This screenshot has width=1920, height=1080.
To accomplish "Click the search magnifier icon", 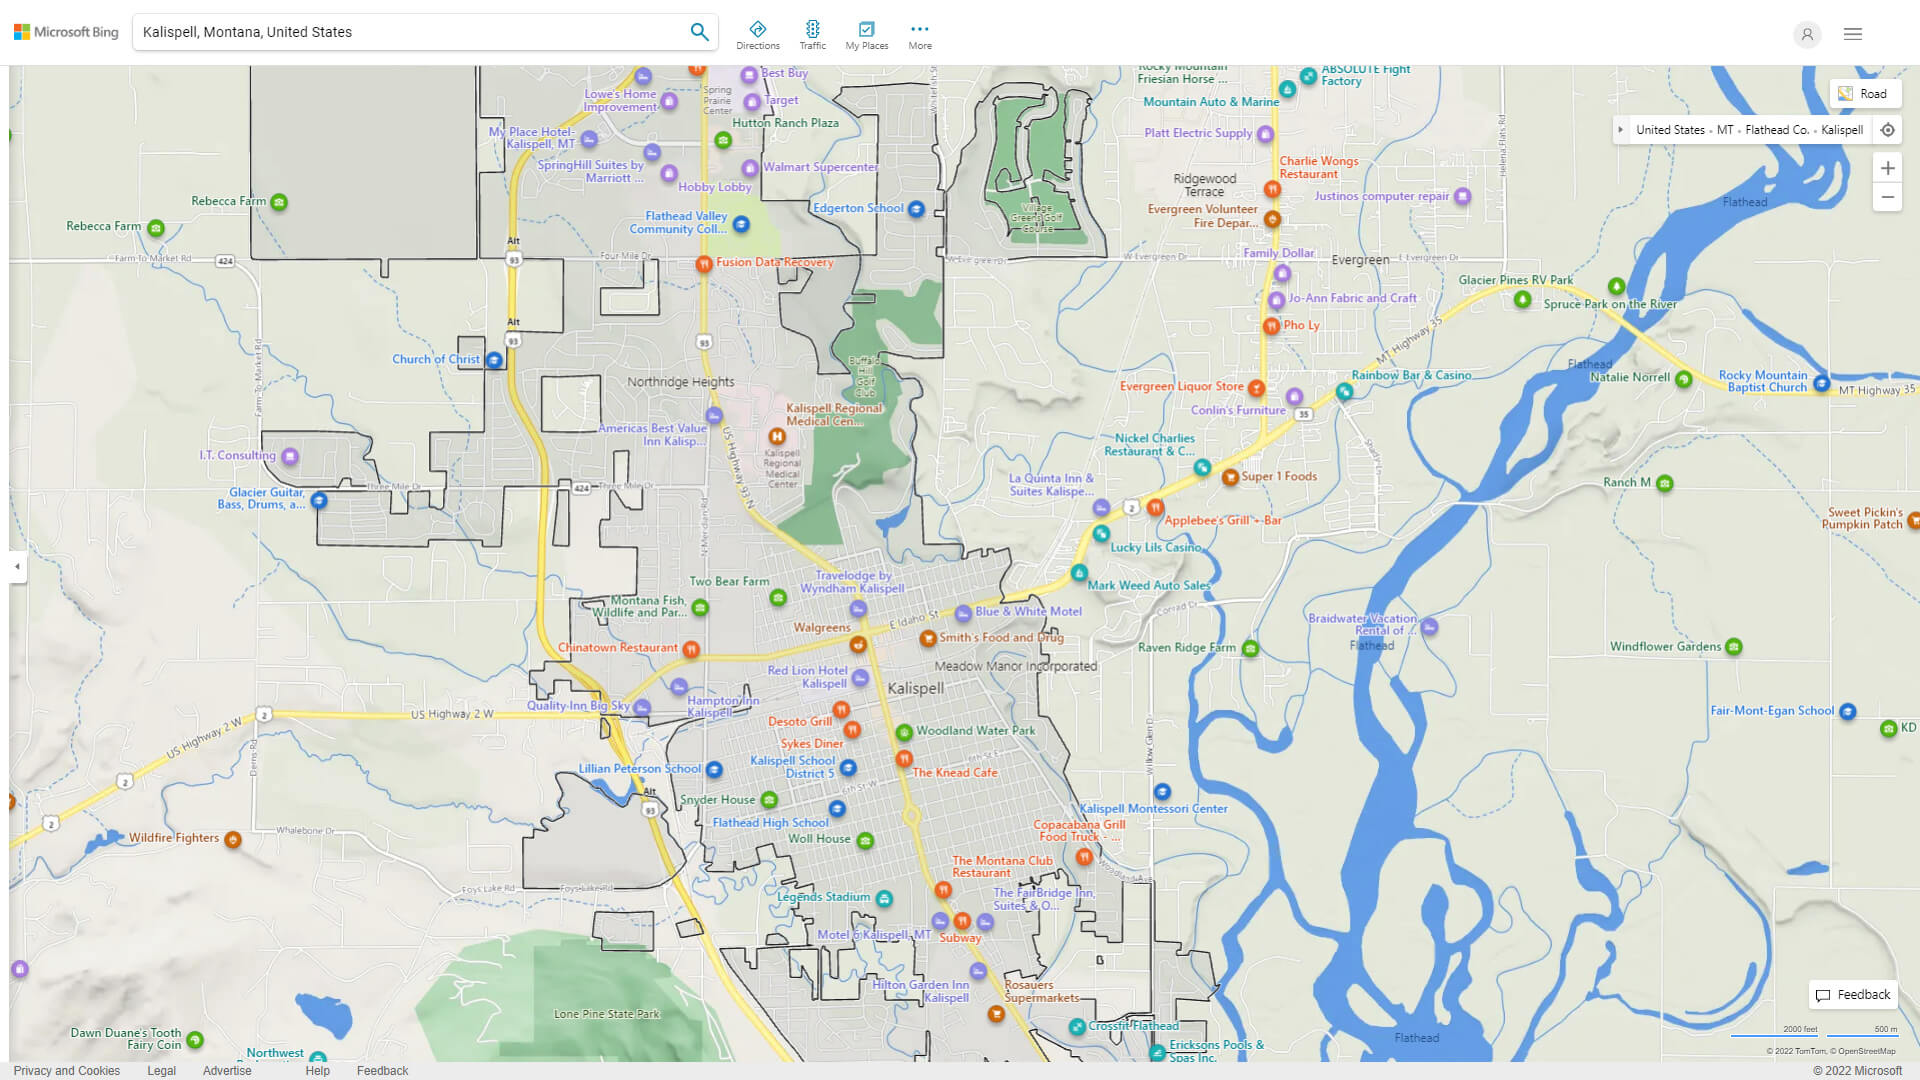I will tap(699, 31).
